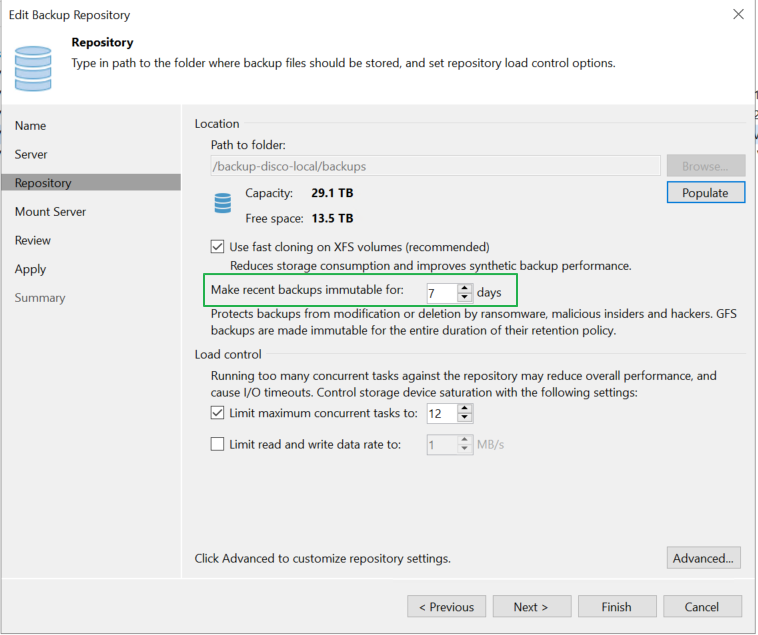Go to the Name step
The width and height of the screenshot is (758, 635).
point(31,126)
